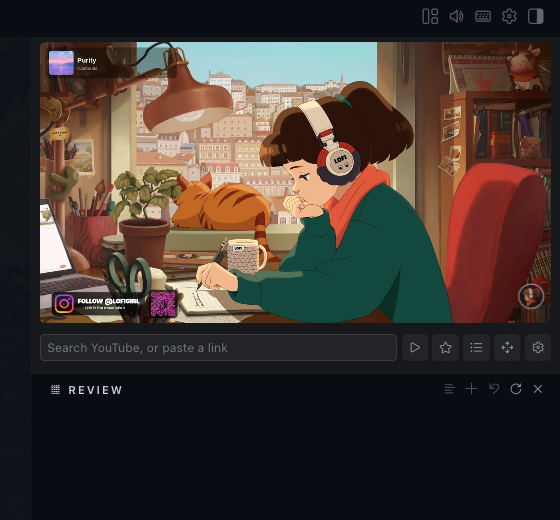560x520 pixels.
Task: Click the Review grid icon
Action: click(55, 390)
